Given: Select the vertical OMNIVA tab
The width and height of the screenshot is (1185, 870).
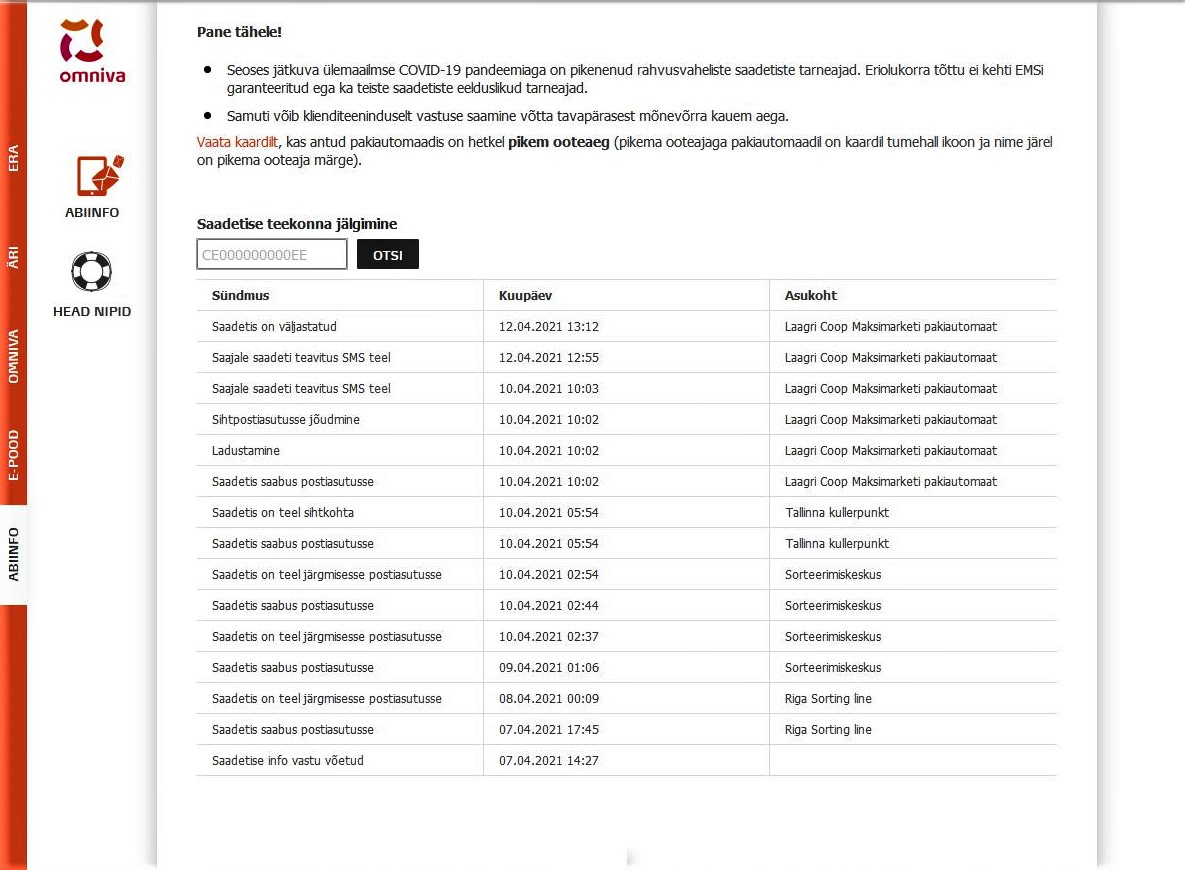Looking at the screenshot, I should pos(13,357).
